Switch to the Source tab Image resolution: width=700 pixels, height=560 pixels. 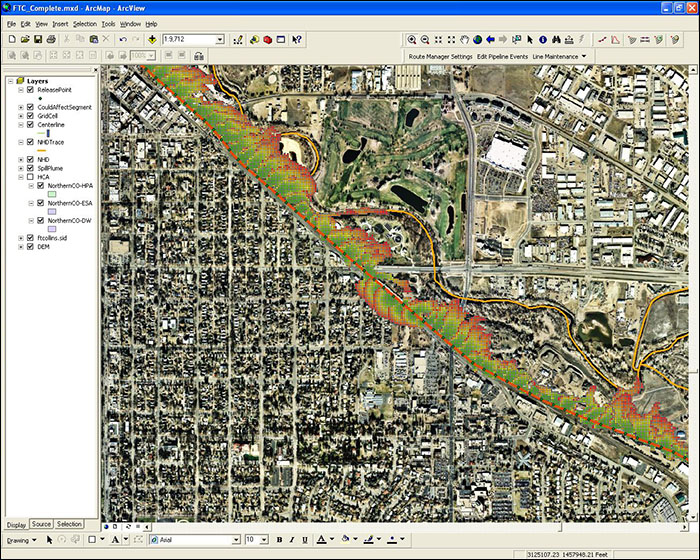pyautogui.click(x=41, y=524)
